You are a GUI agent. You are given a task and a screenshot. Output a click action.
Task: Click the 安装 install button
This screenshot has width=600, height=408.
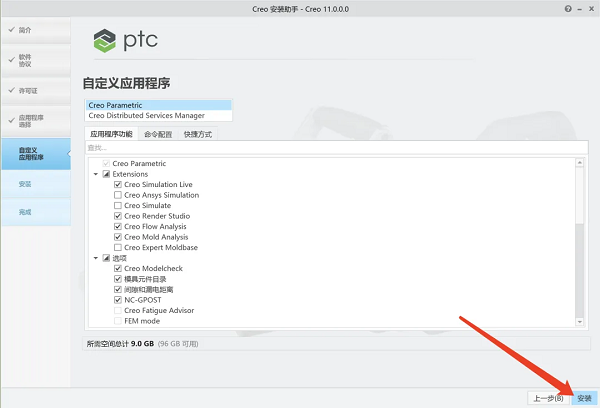click(584, 398)
